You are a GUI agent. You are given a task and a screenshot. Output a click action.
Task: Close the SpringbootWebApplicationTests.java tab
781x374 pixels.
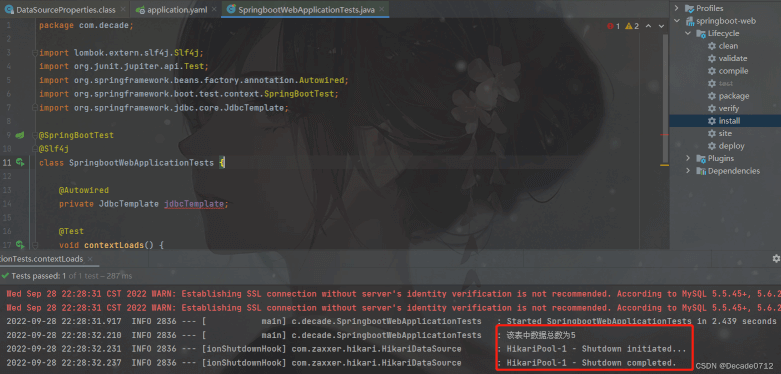[x=382, y=10]
